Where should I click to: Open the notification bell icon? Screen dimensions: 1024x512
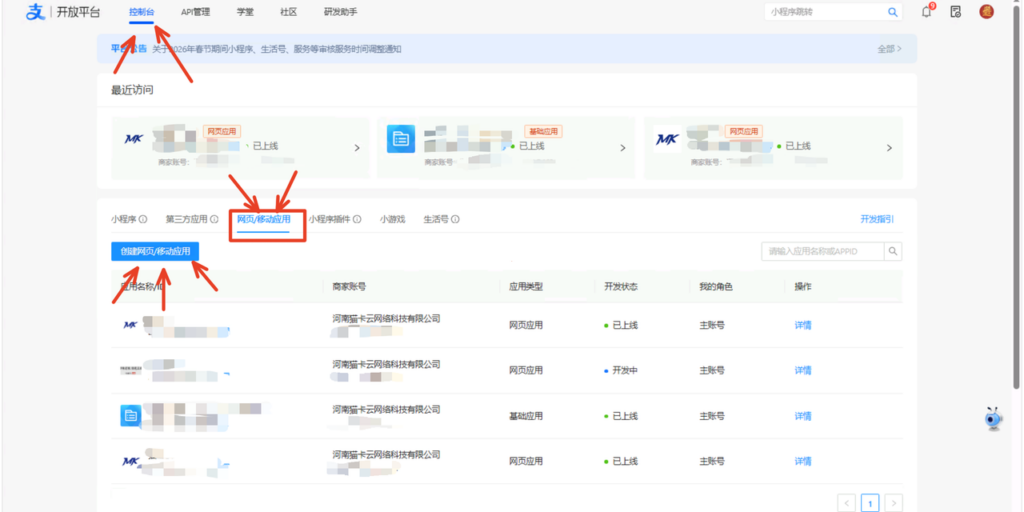pos(927,12)
